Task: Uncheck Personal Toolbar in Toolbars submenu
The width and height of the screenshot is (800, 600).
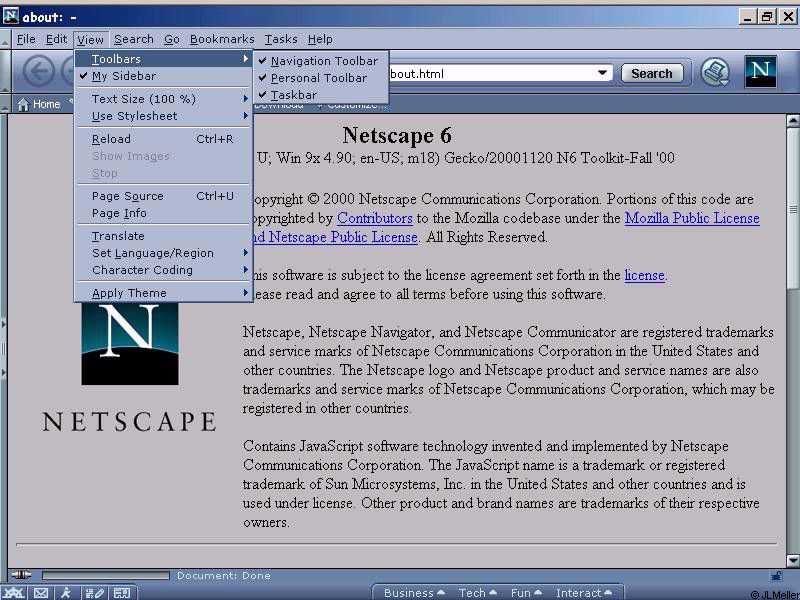Action: click(321, 78)
